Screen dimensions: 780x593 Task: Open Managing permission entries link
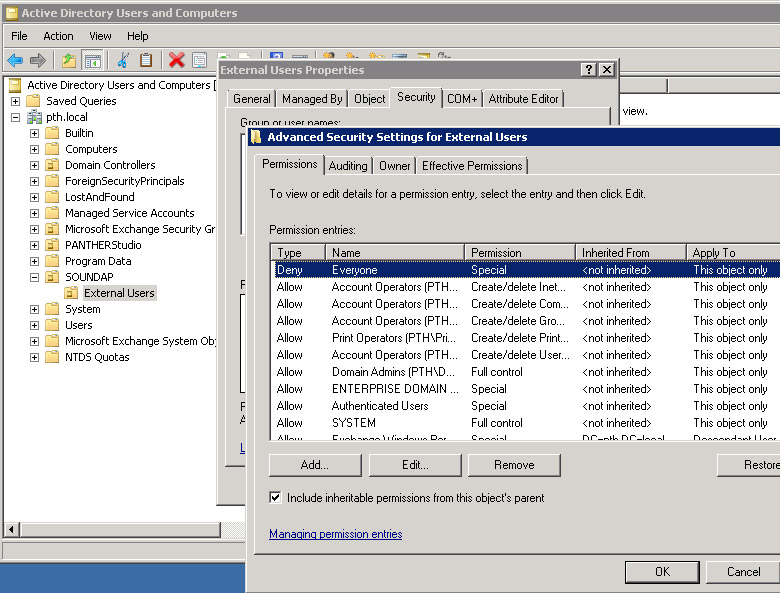(335, 534)
